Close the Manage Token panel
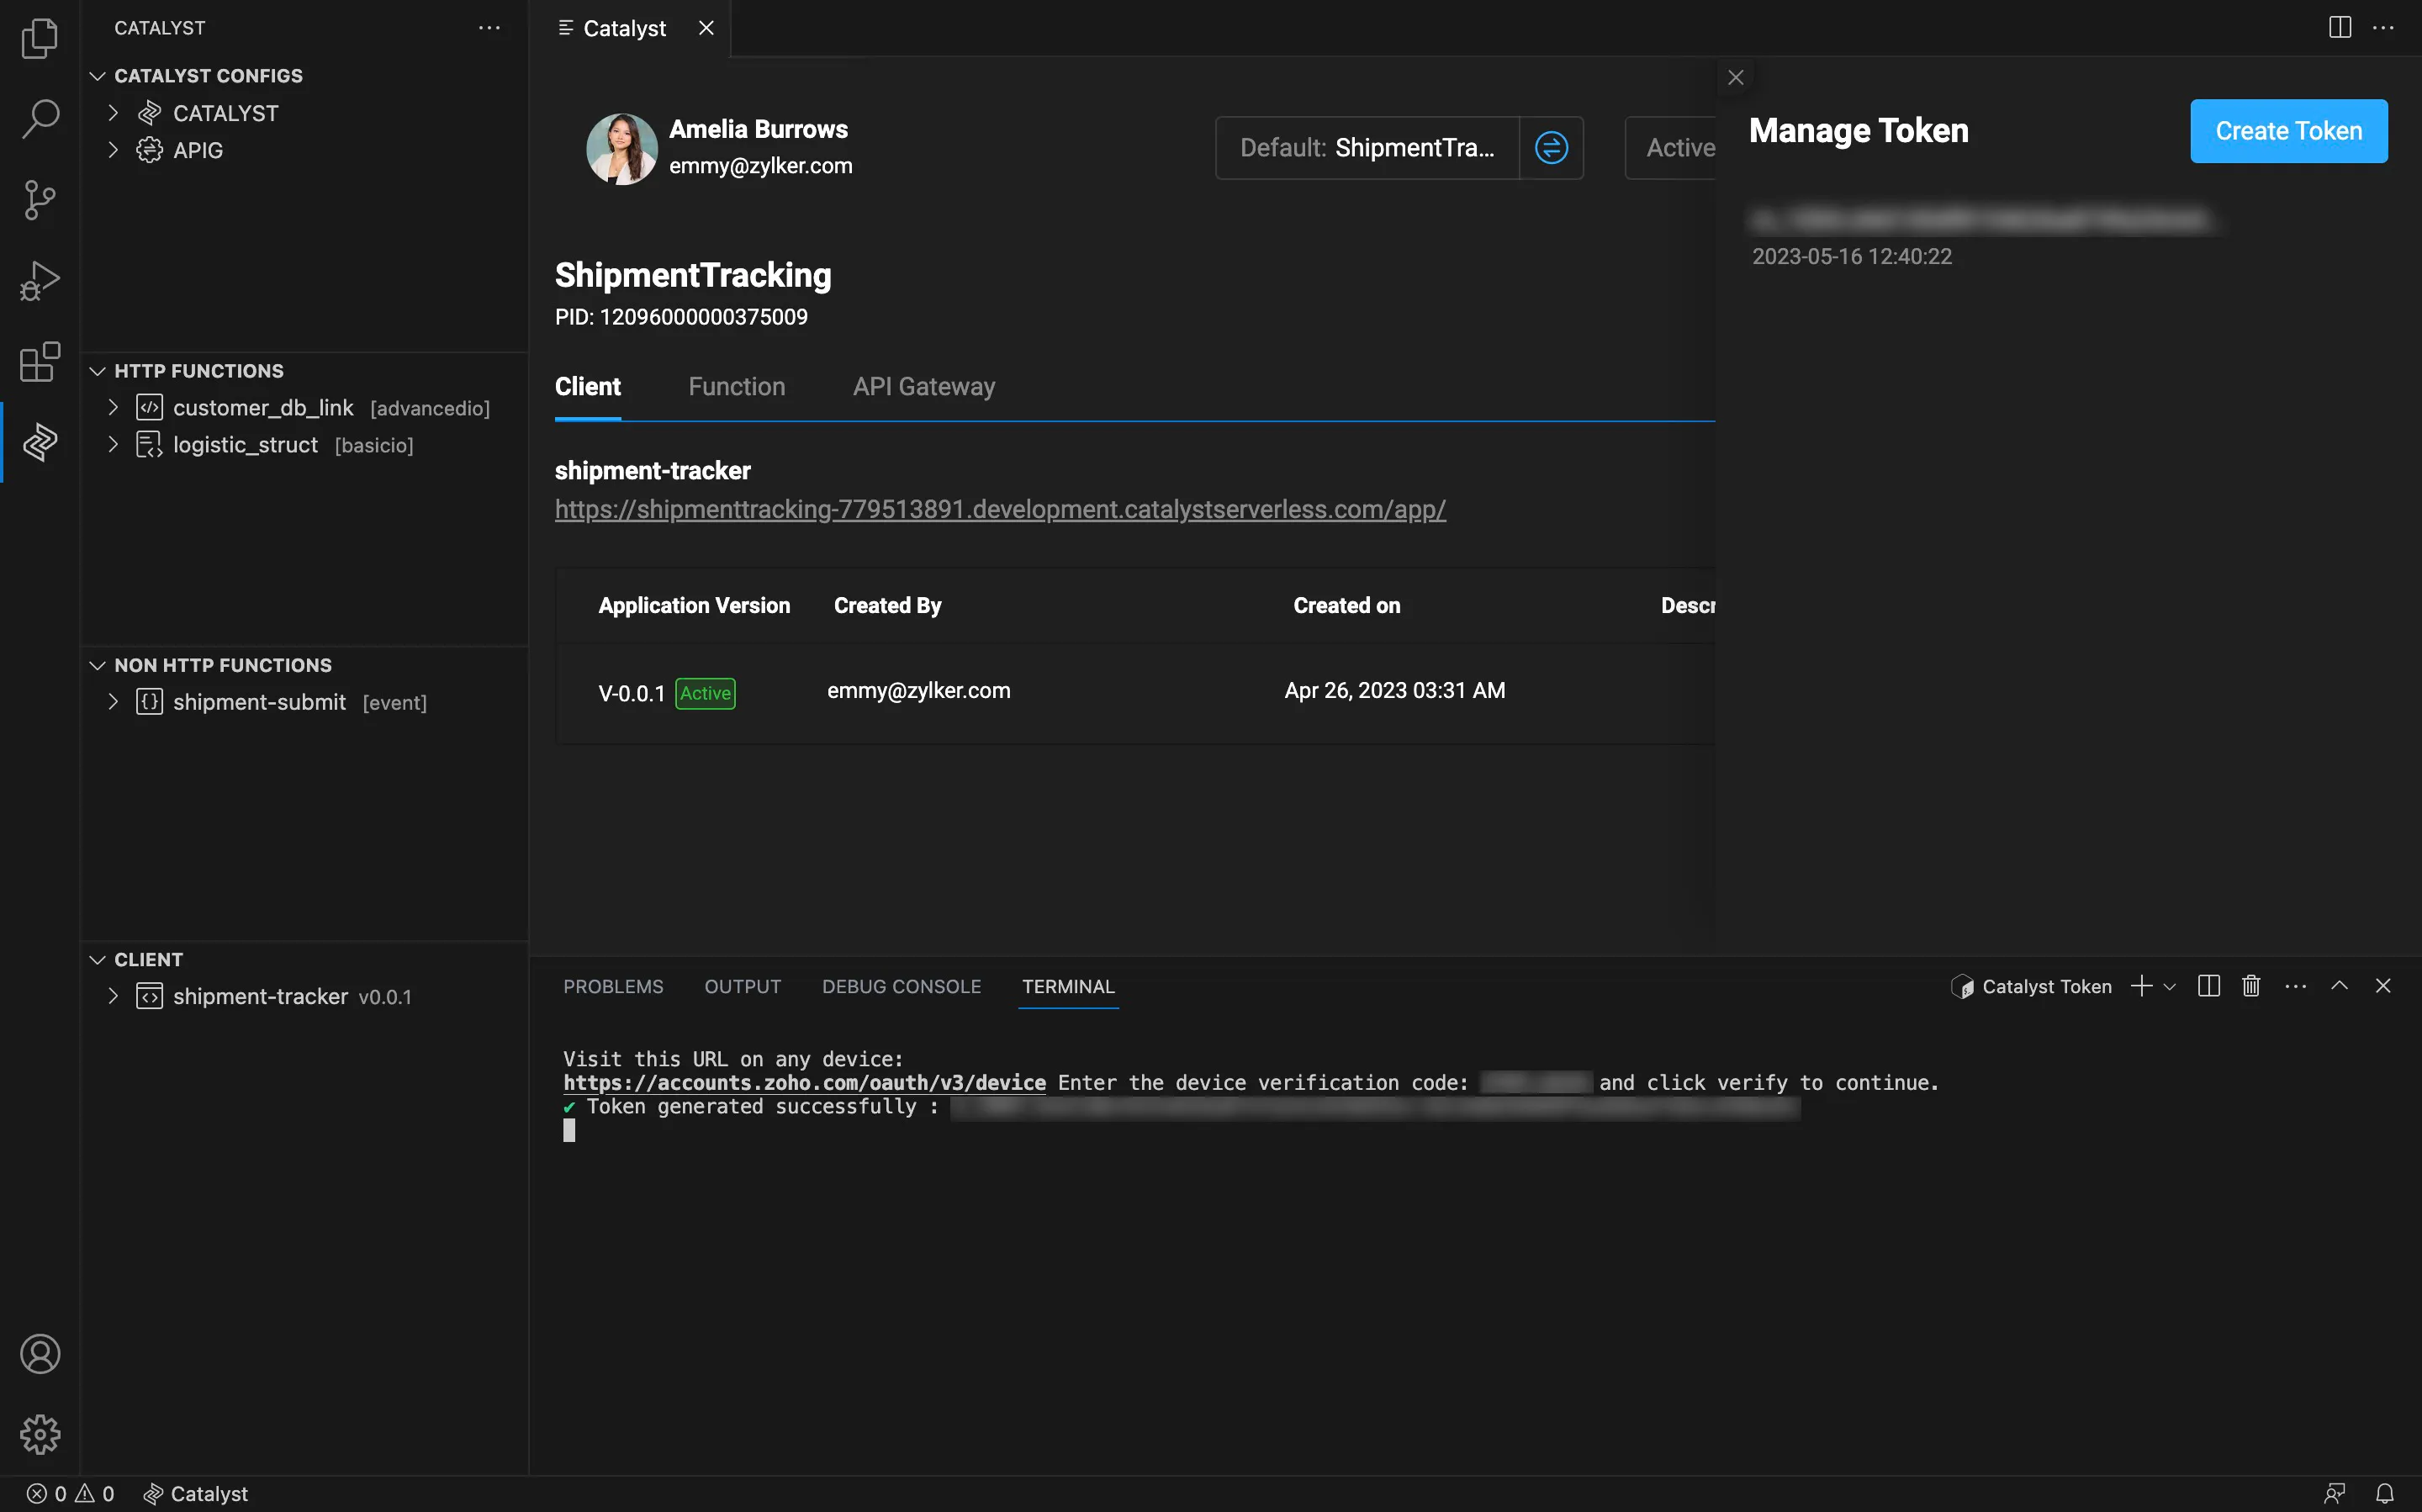This screenshot has width=2422, height=1512. (x=1736, y=77)
